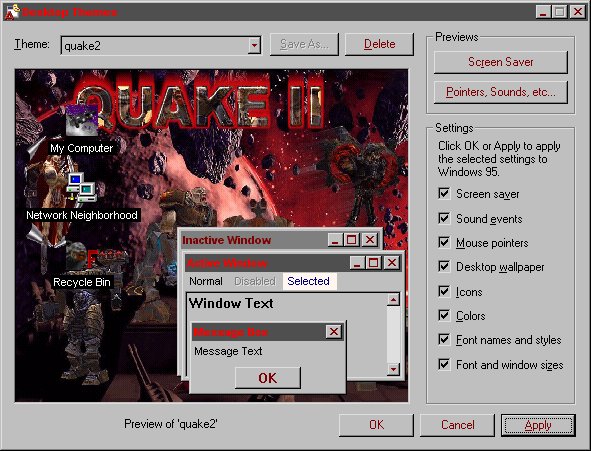
Task: Click the Normal menu item in preview
Action: tap(206, 281)
